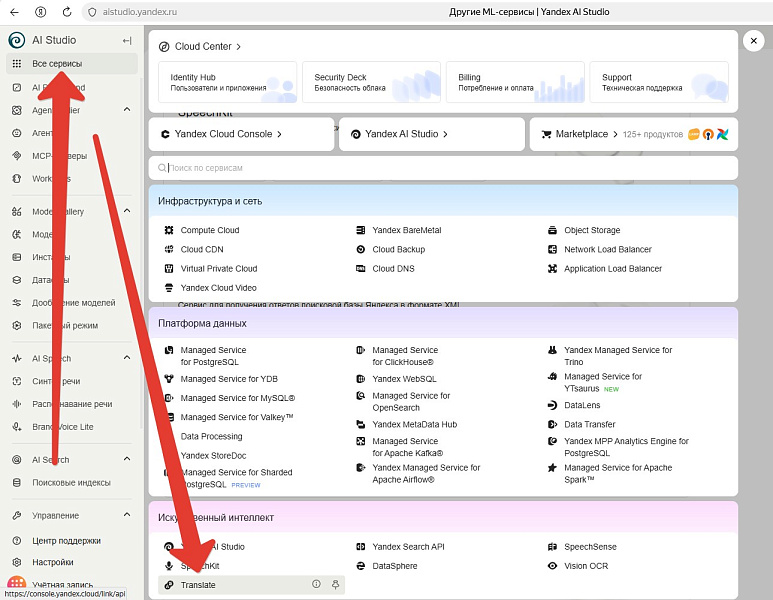Show info for Translate service
This screenshot has width=773, height=600.
[x=316, y=584]
